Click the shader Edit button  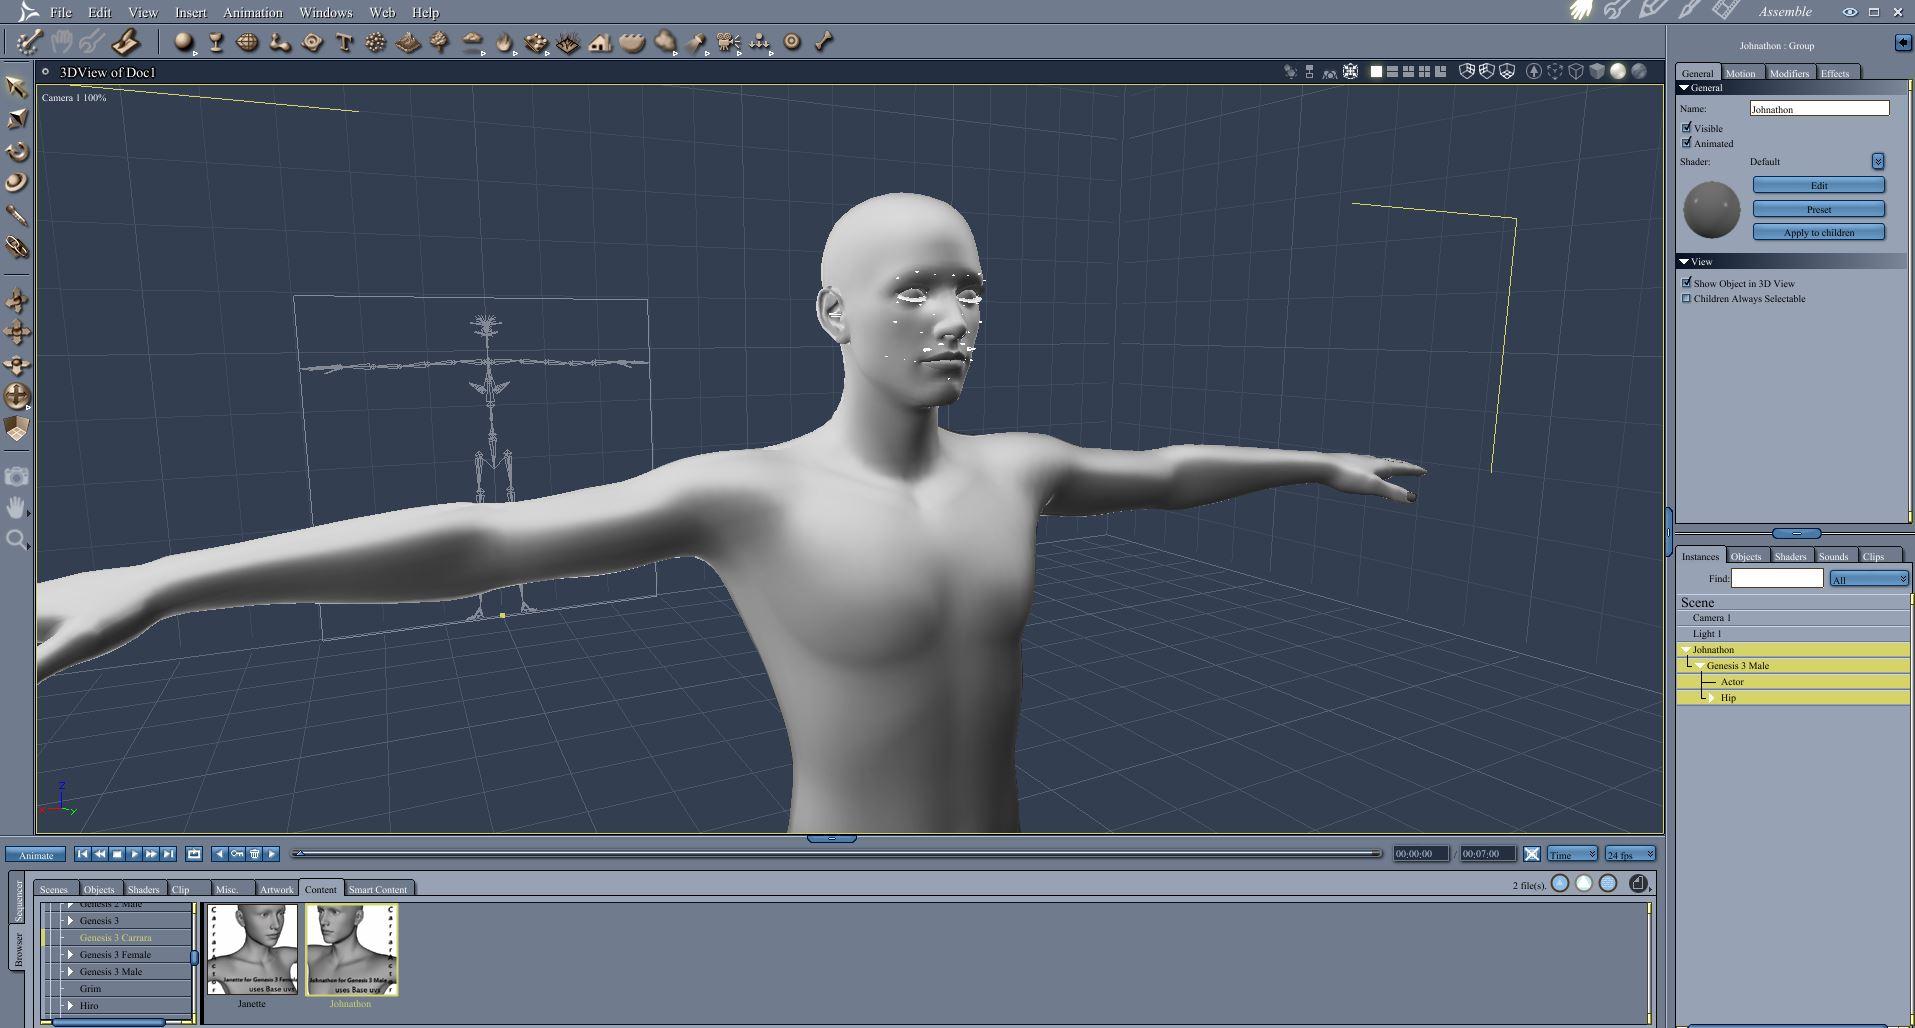coord(1818,185)
